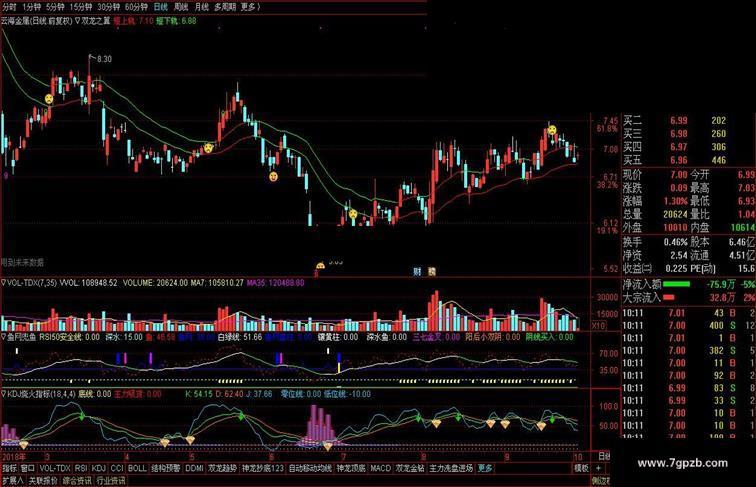Image resolution: width=756 pixels, height=487 pixels.
Task: Click the 指标 tab in the bottom bar
Action: tap(10, 468)
